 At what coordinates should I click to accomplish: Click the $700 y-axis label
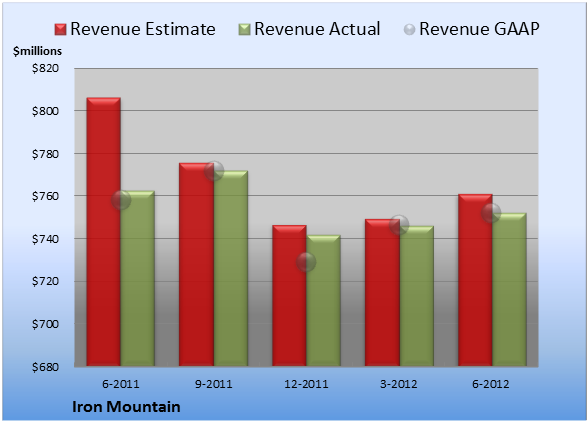click(45, 324)
